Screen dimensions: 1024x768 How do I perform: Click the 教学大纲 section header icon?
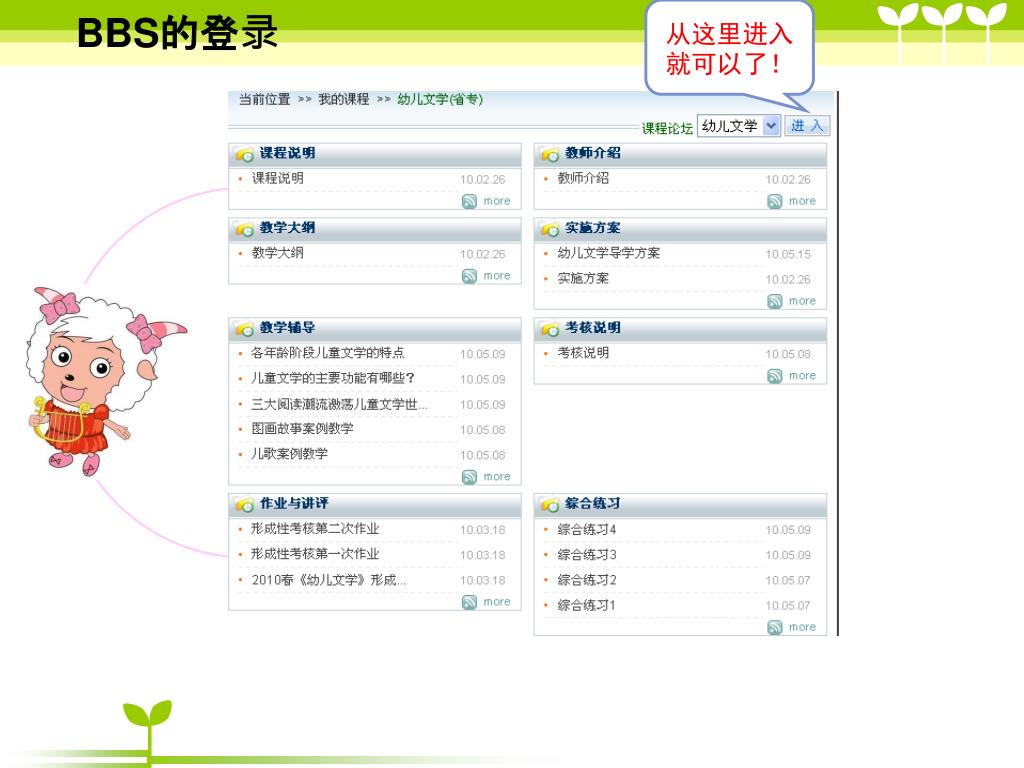tap(244, 229)
